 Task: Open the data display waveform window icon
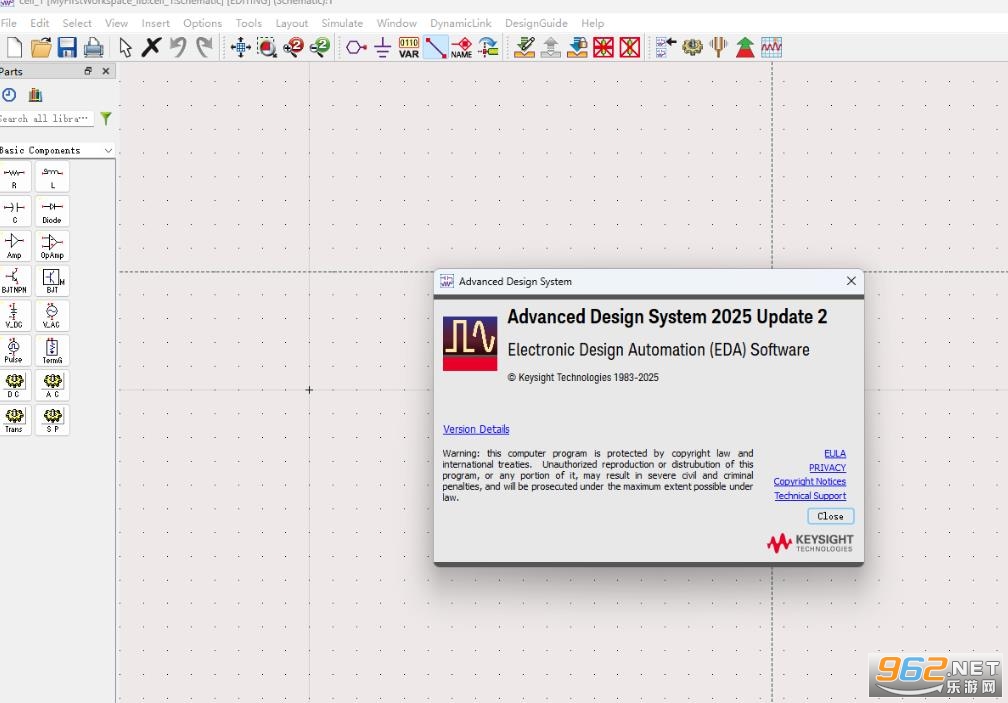[771, 48]
